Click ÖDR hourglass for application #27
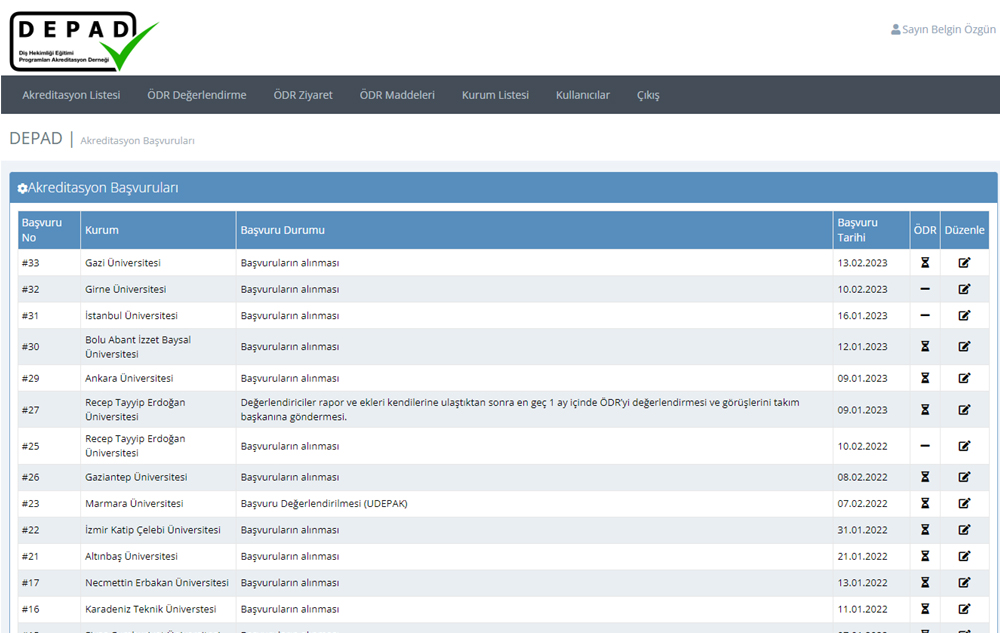1000x633 pixels. click(925, 410)
